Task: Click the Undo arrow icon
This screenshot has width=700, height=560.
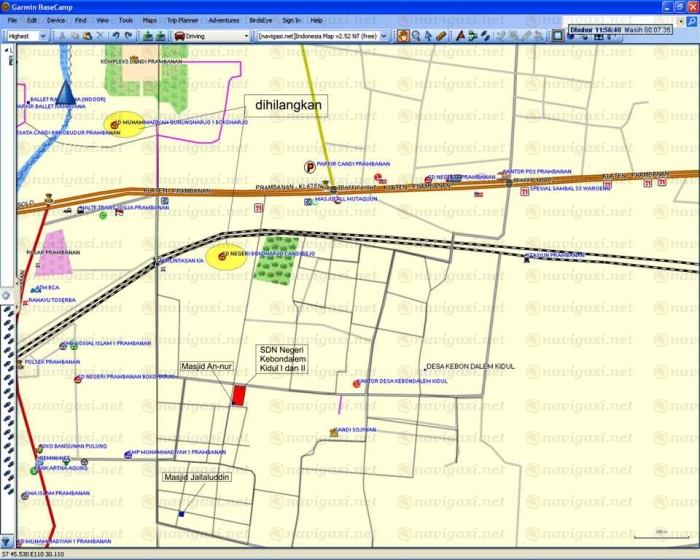Action: pos(116,35)
